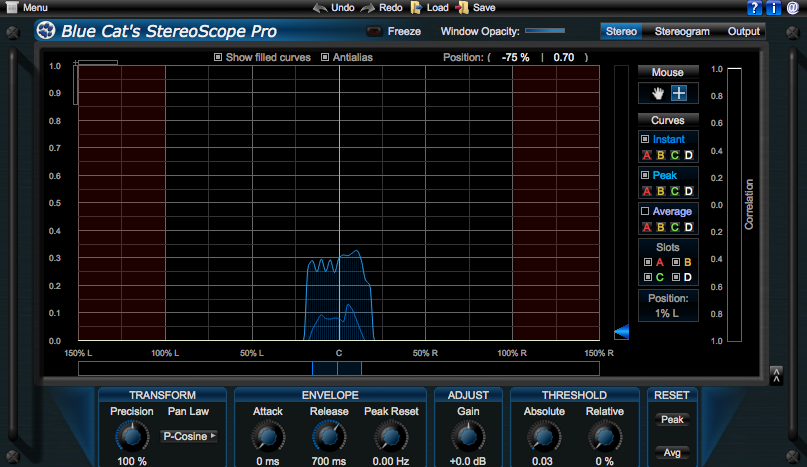Image resolution: width=807 pixels, height=467 pixels.
Task: Toggle the Freeze button
Action: [x=374, y=31]
